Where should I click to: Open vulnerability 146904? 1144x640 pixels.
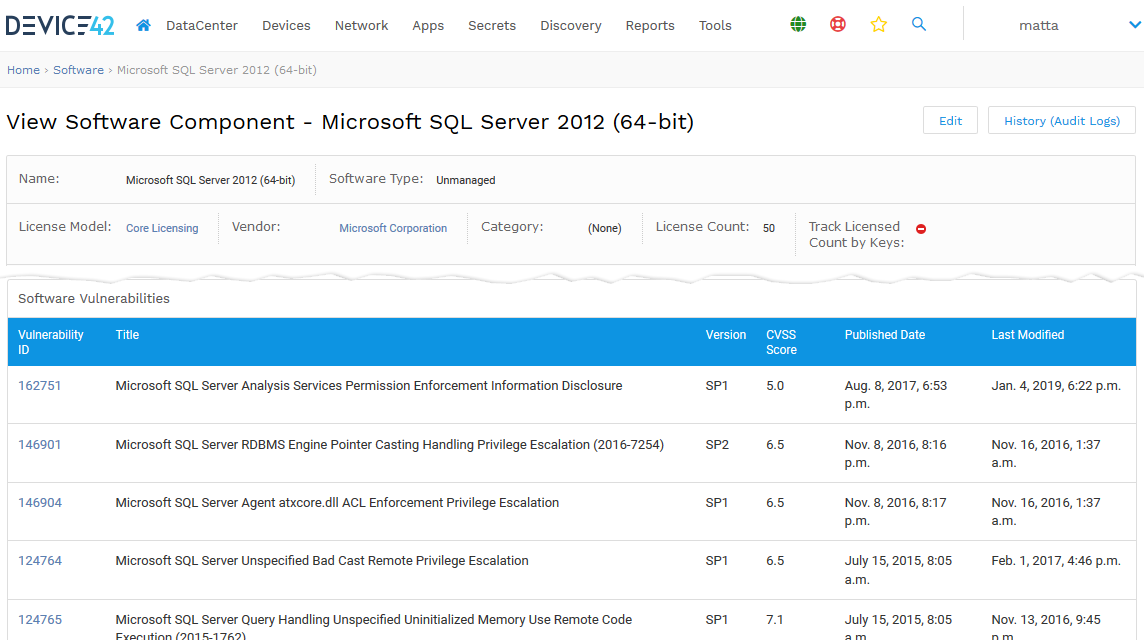[39, 503]
